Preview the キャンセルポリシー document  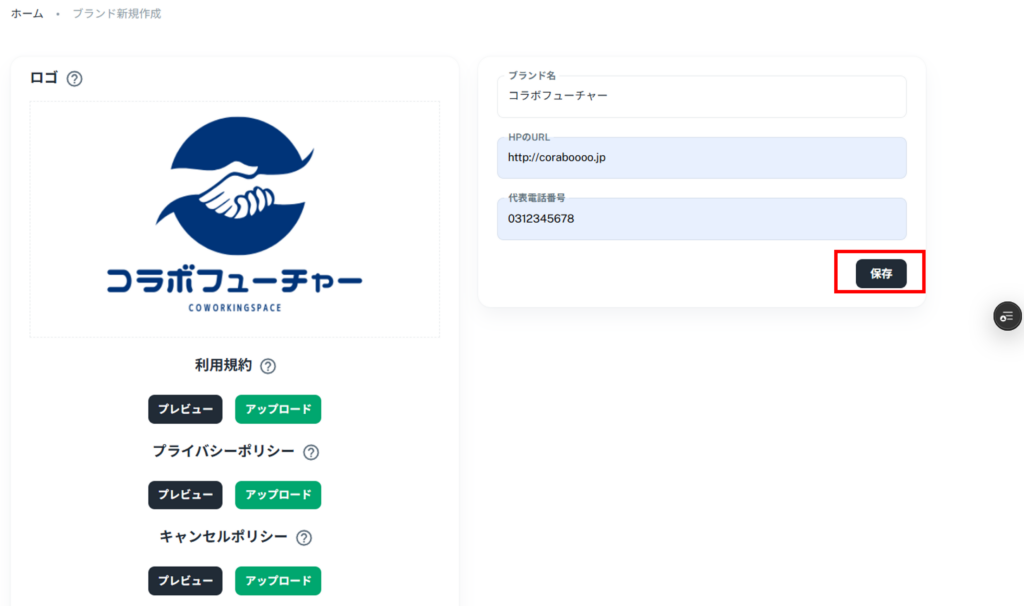(x=185, y=581)
